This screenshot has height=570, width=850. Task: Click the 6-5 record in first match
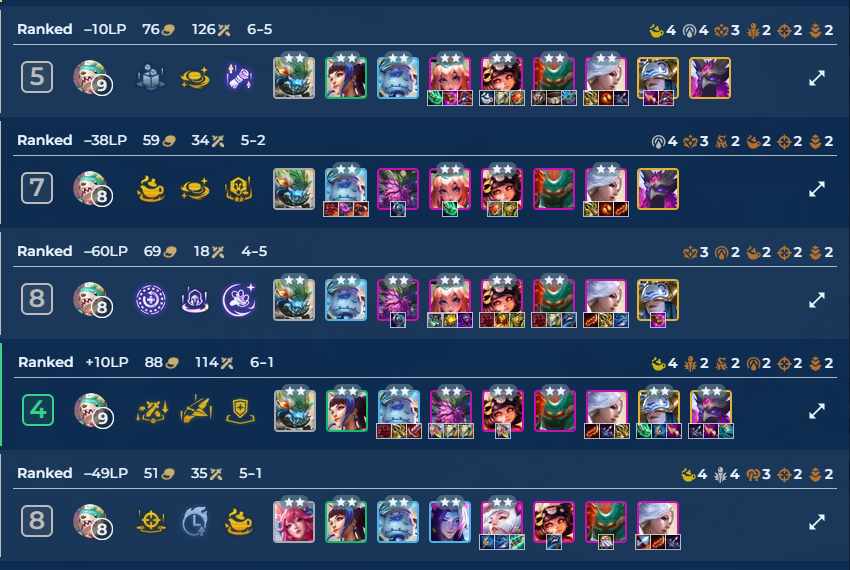pyautogui.click(x=260, y=29)
